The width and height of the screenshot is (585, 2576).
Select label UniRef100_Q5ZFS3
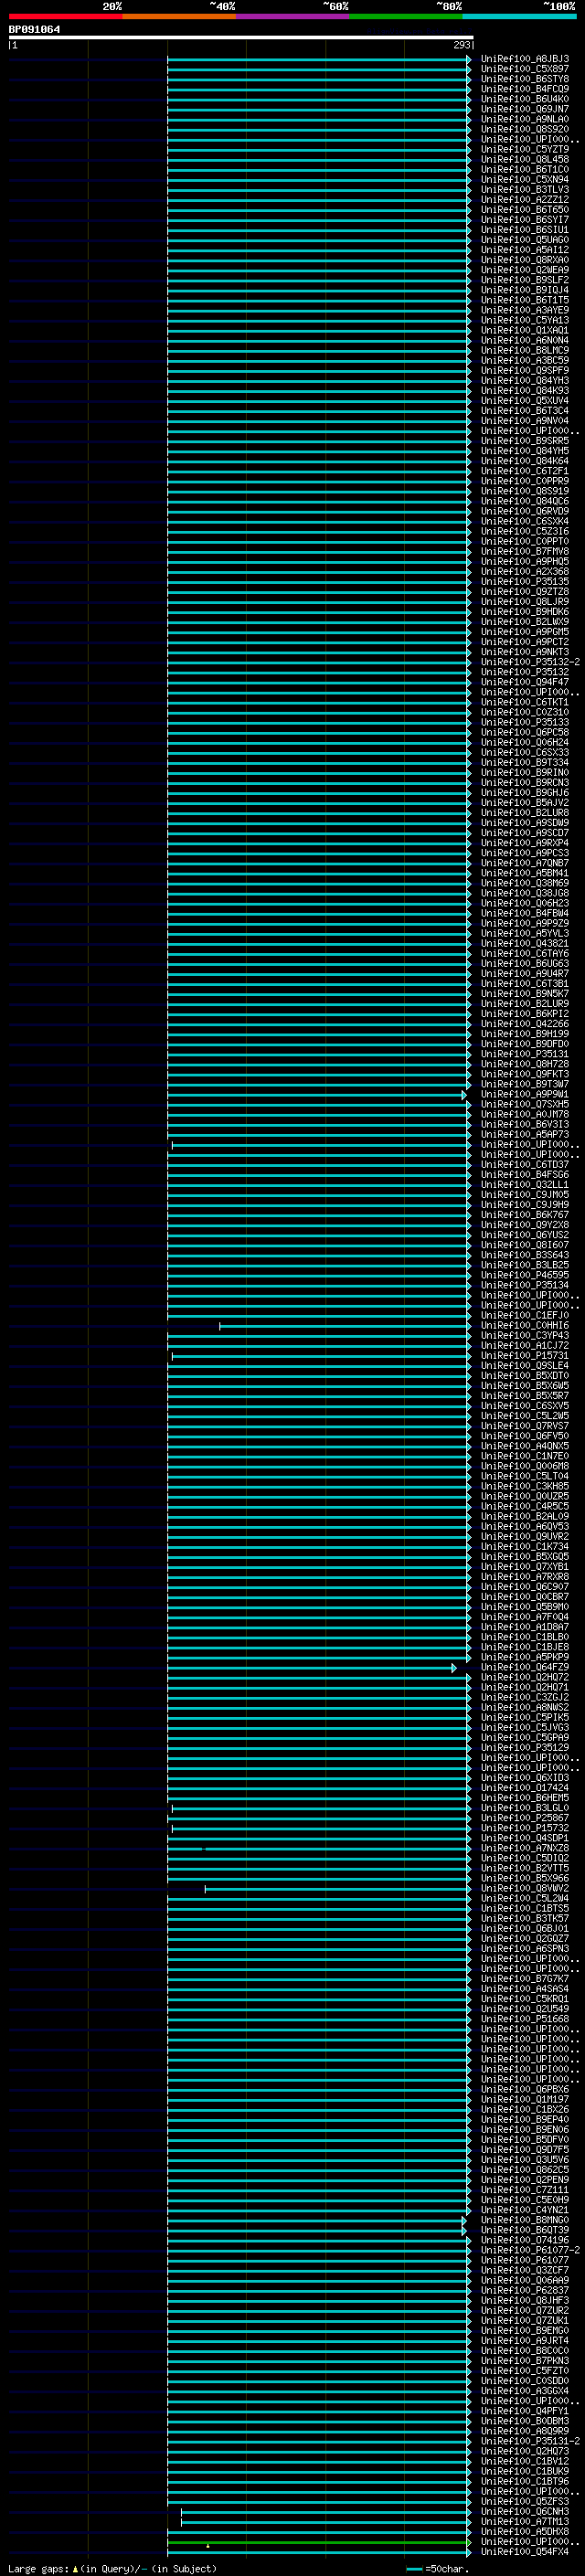[x=525, y=2501]
